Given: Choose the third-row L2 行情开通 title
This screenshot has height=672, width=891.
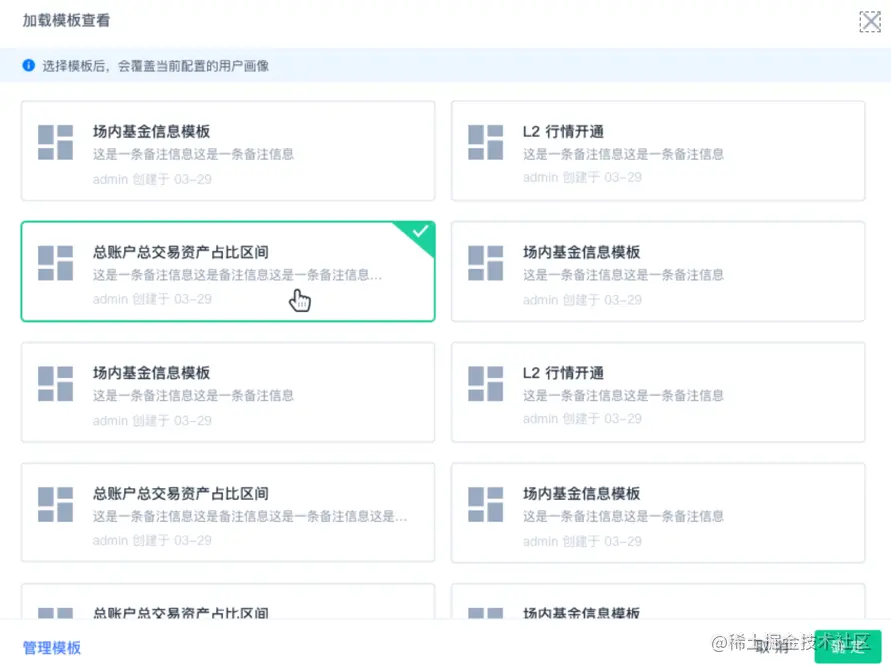Looking at the screenshot, I should [563, 373].
